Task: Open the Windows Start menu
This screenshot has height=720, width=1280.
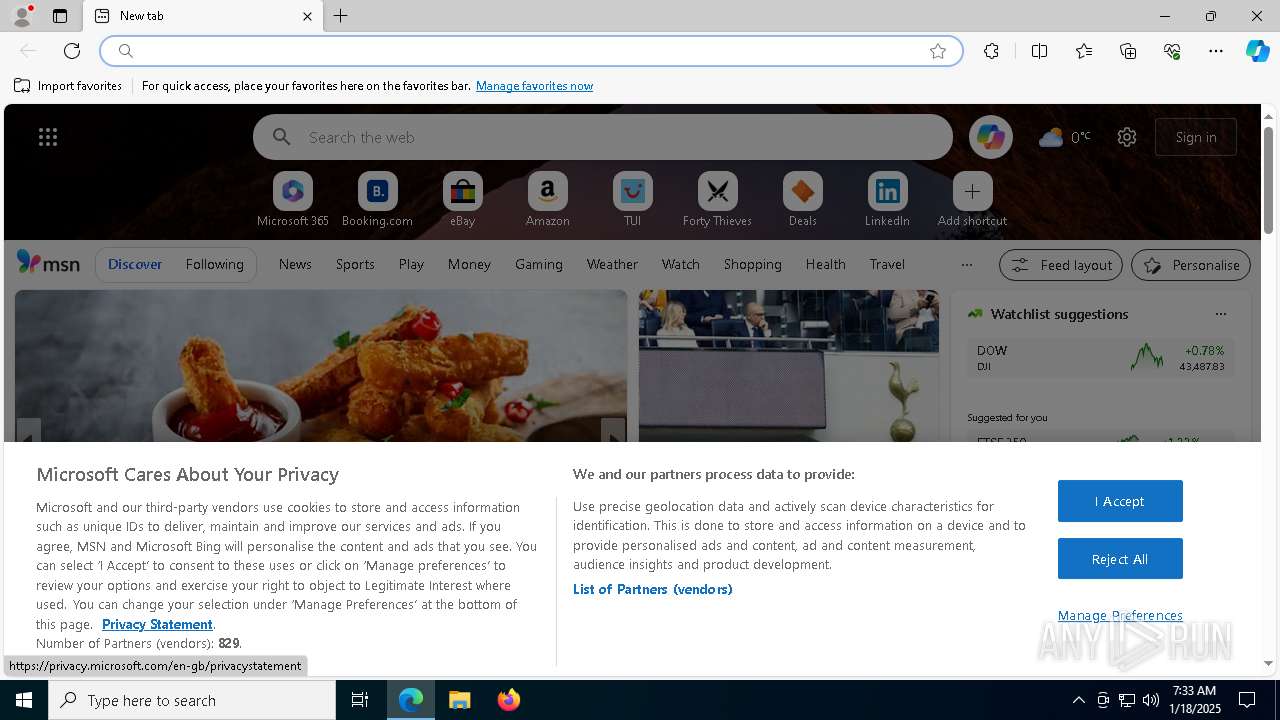Action: (x=24, y=700)
